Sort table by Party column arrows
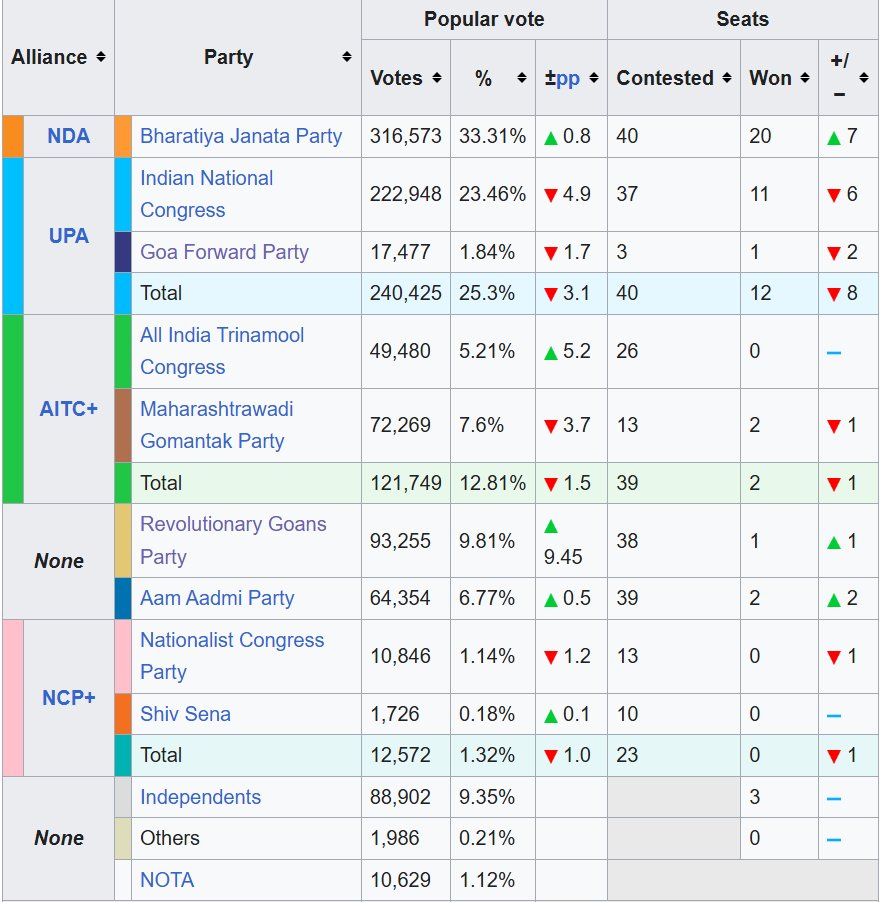885x902 pixels. coord(346,57)
